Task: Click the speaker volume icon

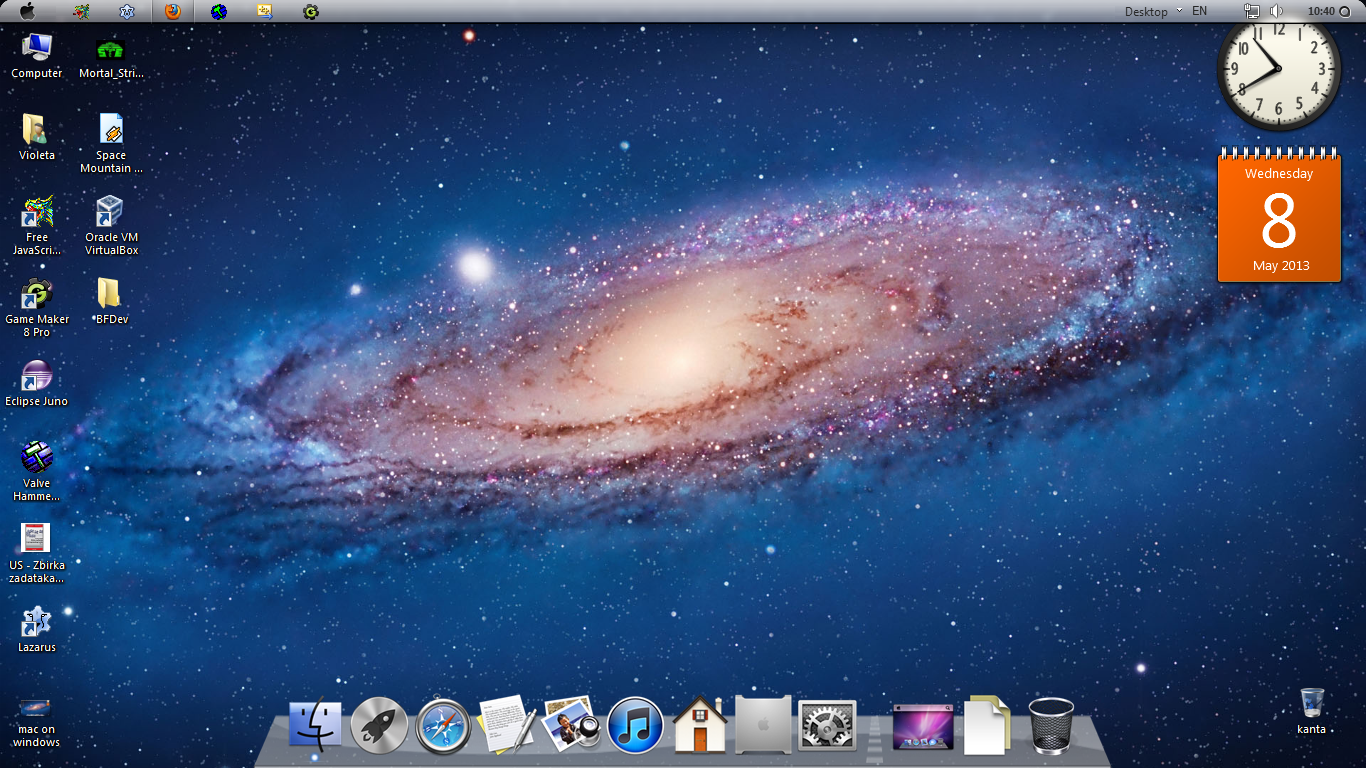Action: coord(1276,11)
